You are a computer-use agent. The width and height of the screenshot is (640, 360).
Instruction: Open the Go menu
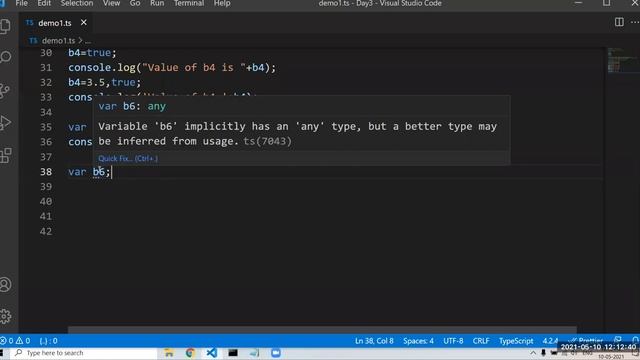135,3
